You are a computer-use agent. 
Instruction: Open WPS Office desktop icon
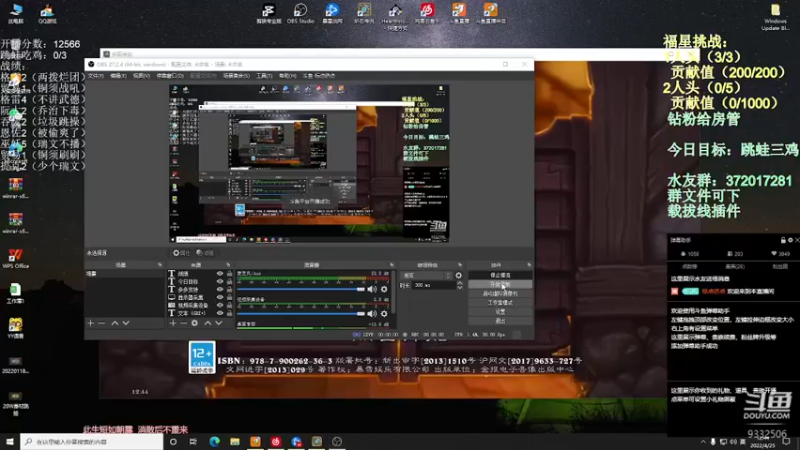click(x=15, y=259)
